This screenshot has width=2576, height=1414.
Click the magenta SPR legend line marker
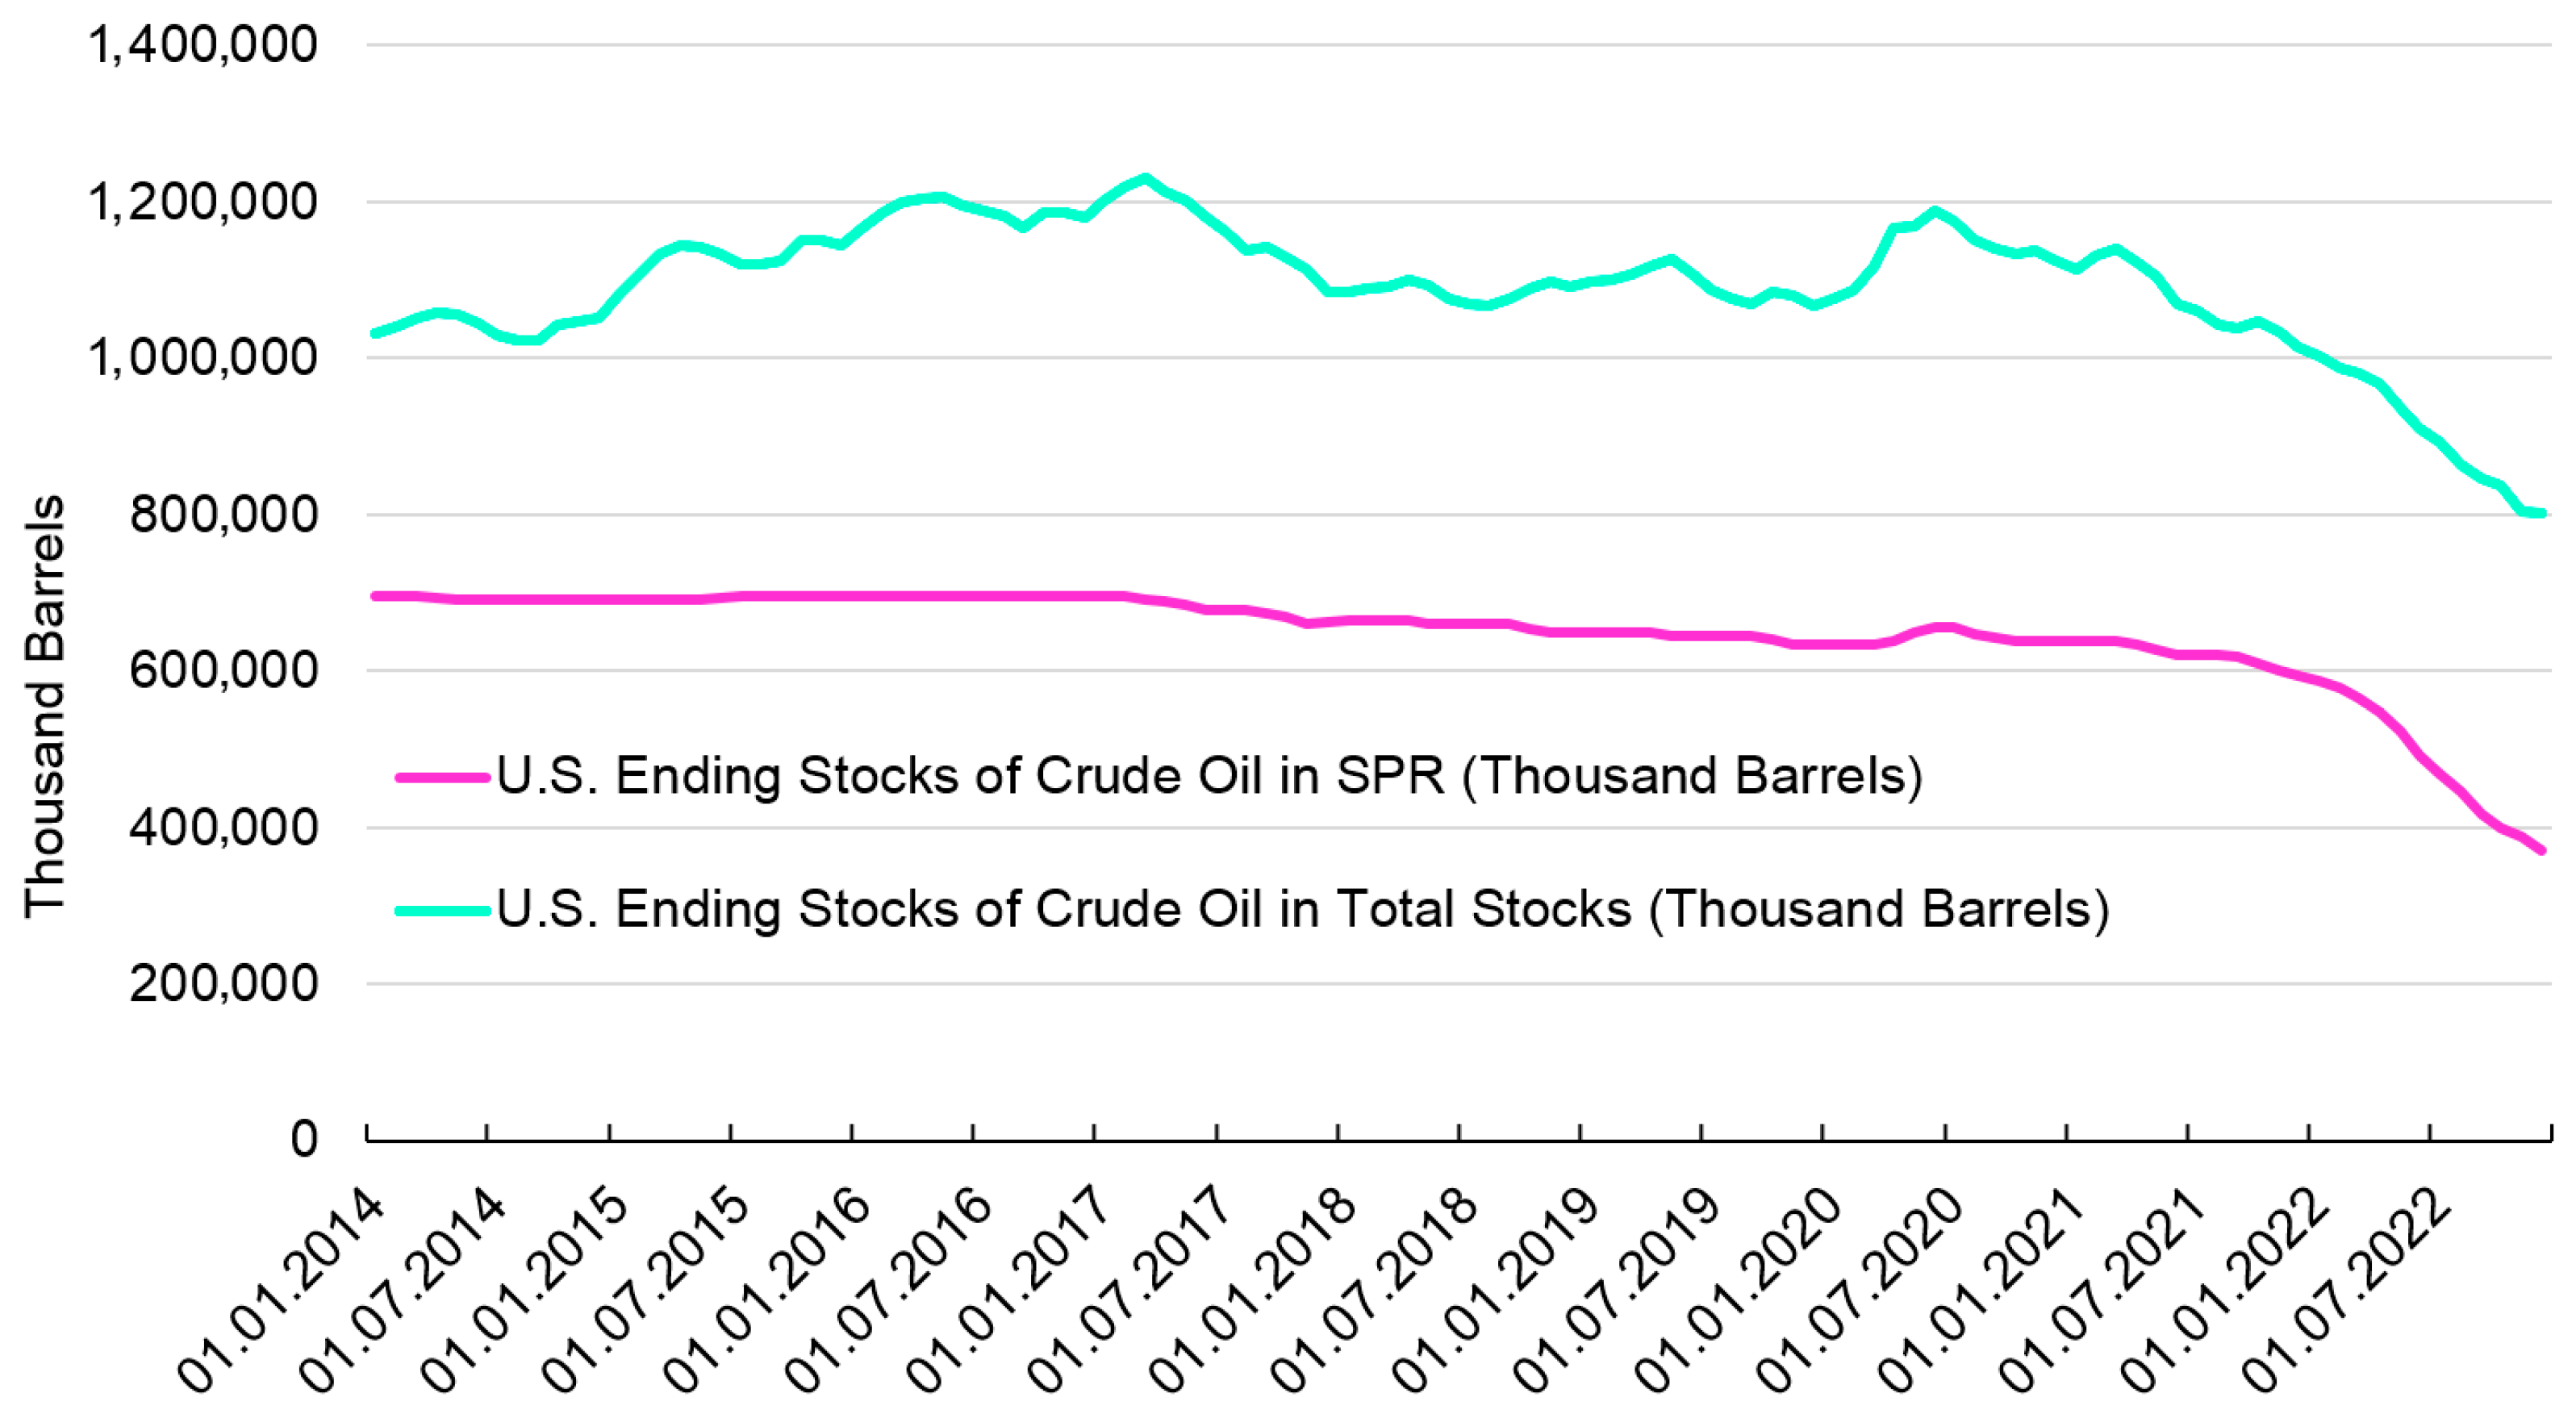coord(443,776)
